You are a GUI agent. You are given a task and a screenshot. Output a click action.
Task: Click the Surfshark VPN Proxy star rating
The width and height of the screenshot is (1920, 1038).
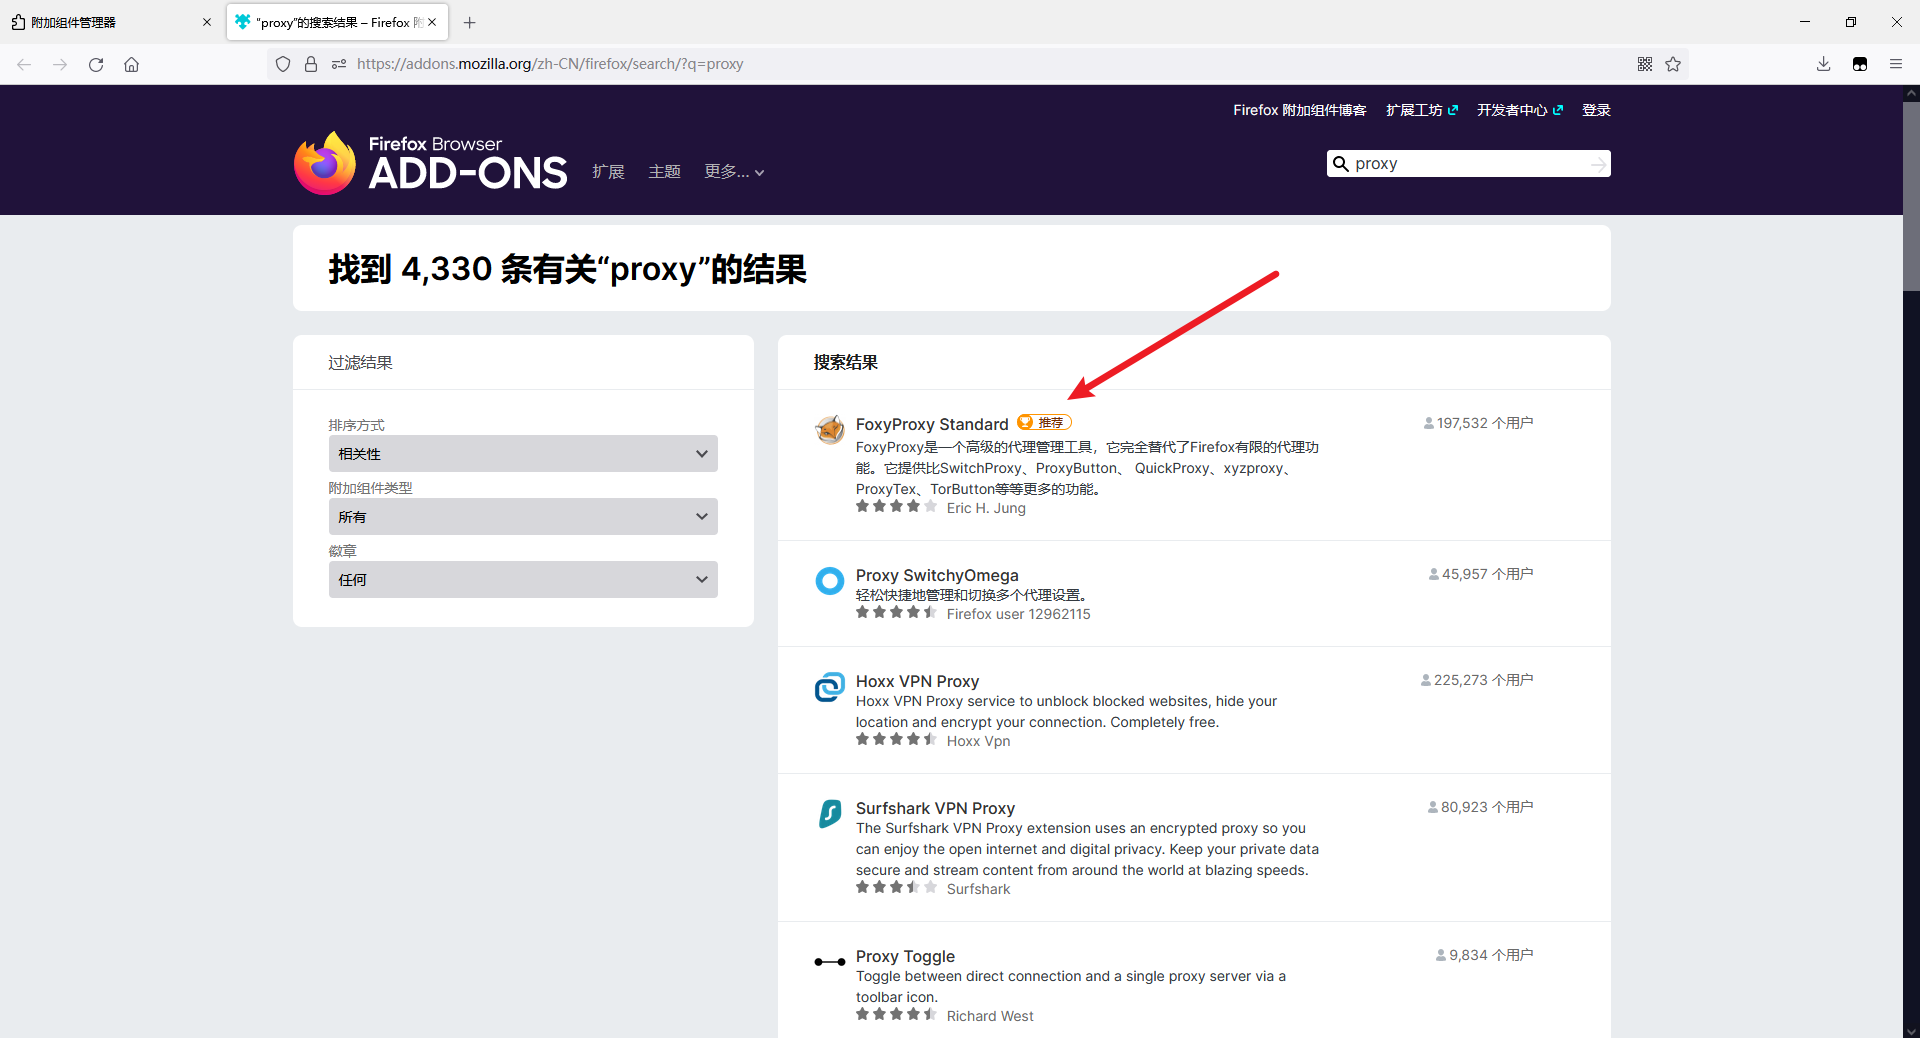click(x=896, y=888)
